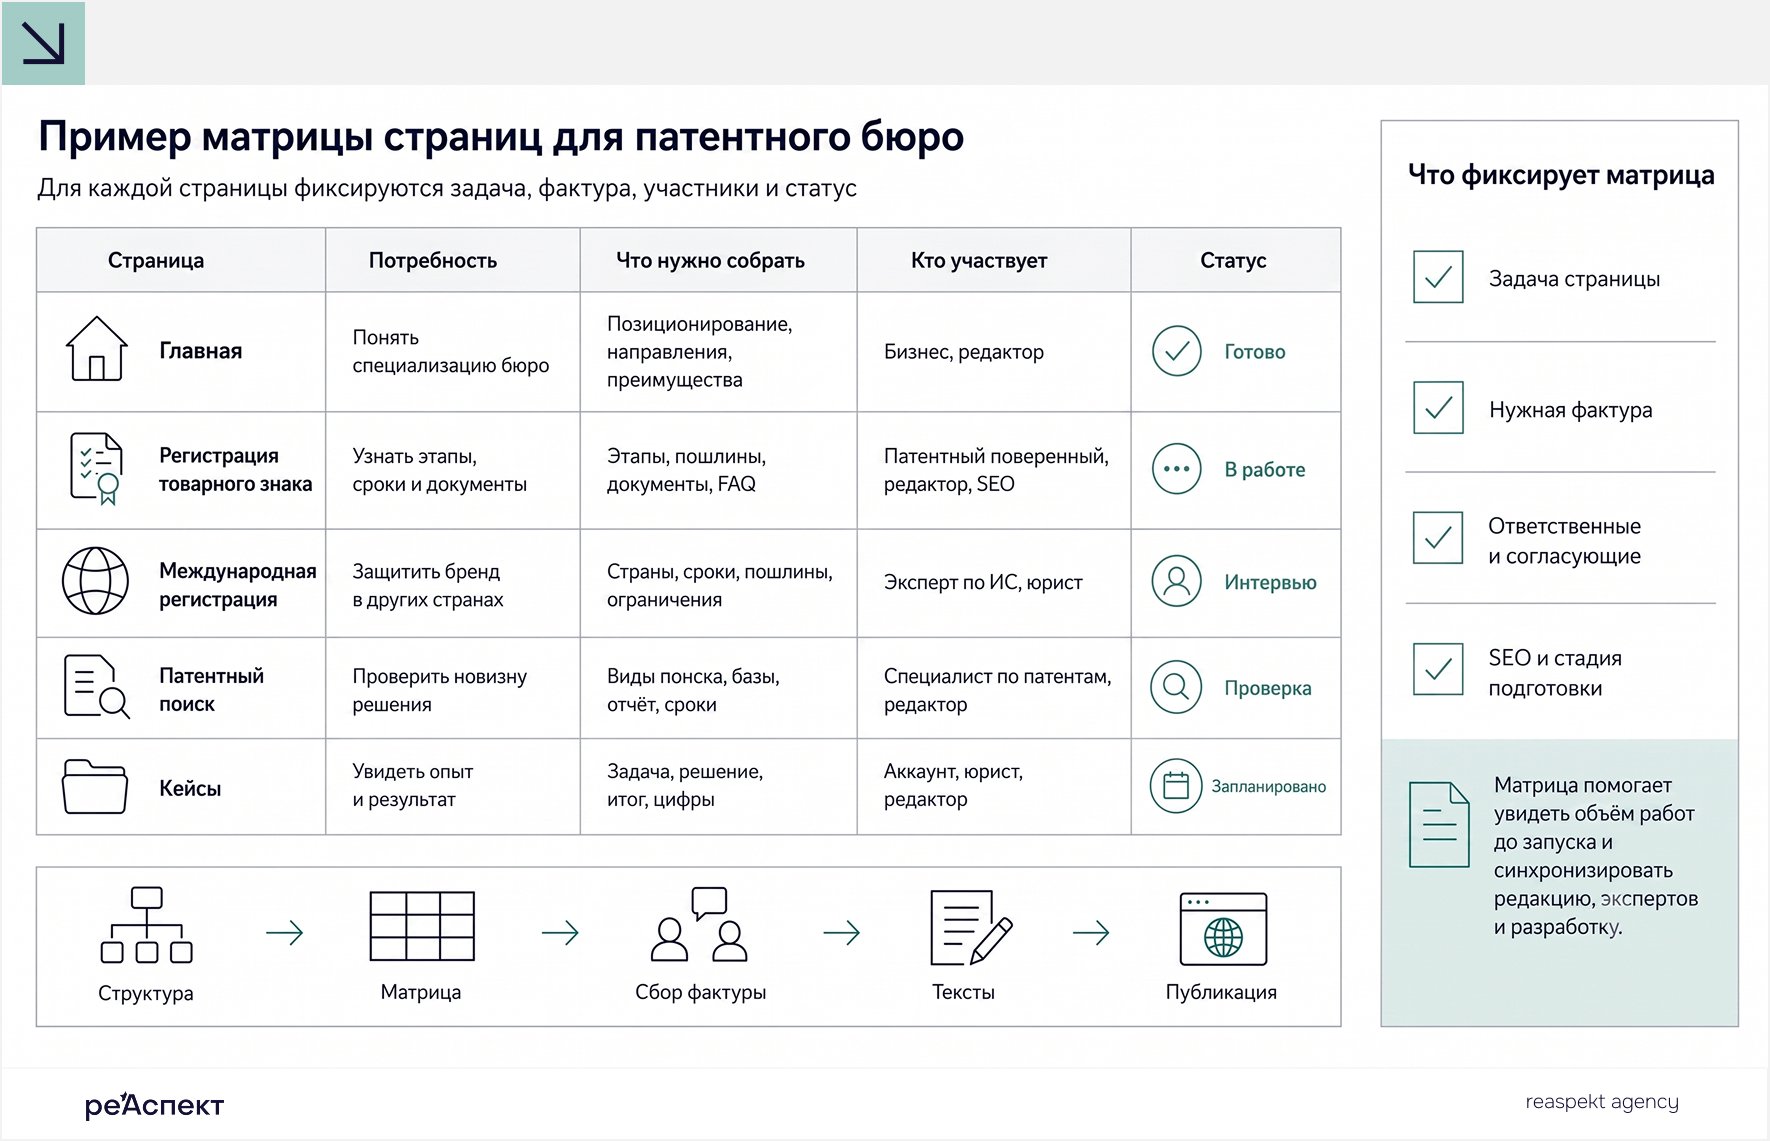The width and height of the screenshot is (1770, 1141).
Task: Click the globe icon for Международная регистрация
Action: (x=96, y=581)
